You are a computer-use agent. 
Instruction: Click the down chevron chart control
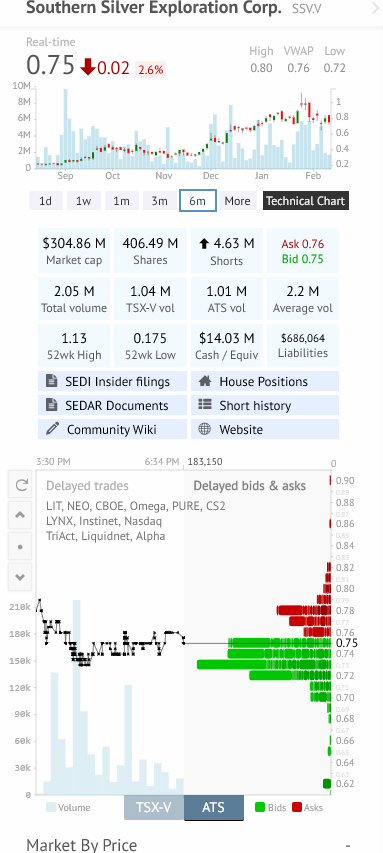pyautogui.click(x=21, y=577)
